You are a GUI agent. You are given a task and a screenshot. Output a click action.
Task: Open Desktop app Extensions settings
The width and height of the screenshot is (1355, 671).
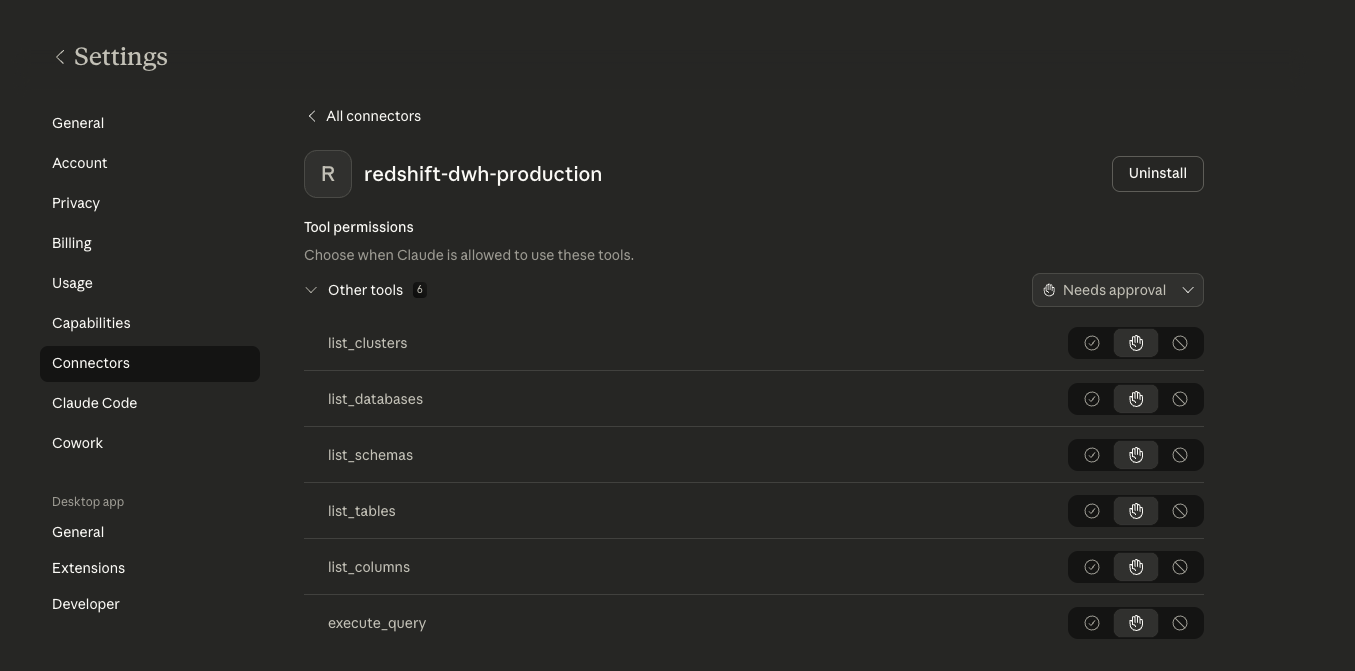(88, 568)
